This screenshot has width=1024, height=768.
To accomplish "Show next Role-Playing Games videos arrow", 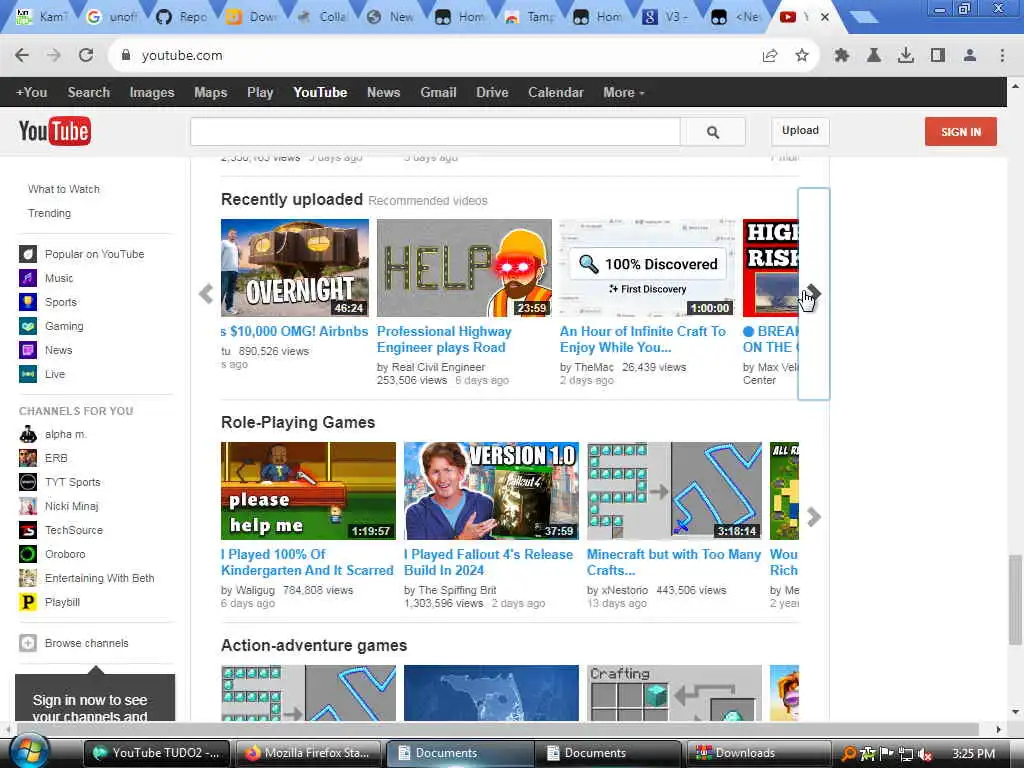I will click(814, 517).
